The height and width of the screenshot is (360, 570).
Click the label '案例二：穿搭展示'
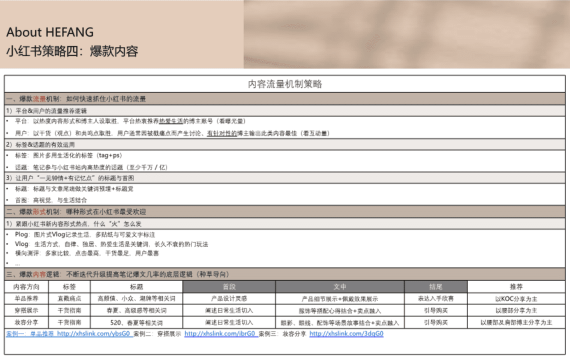(x=157, y=334)
